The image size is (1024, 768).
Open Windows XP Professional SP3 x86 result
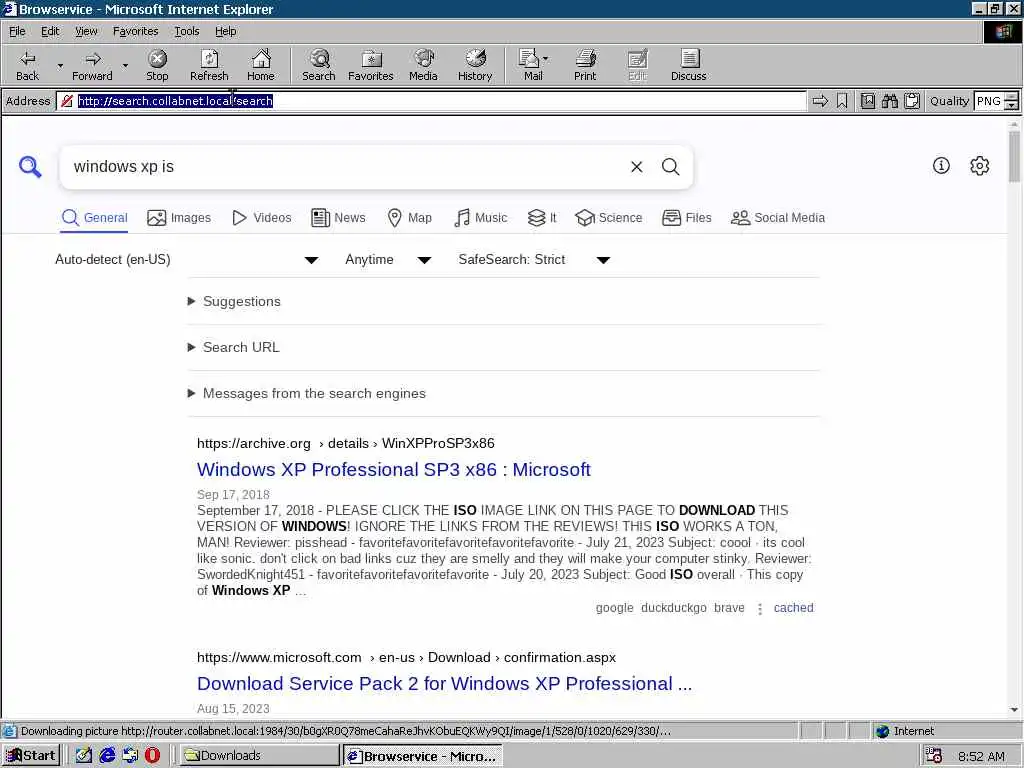tap(394, 470)
